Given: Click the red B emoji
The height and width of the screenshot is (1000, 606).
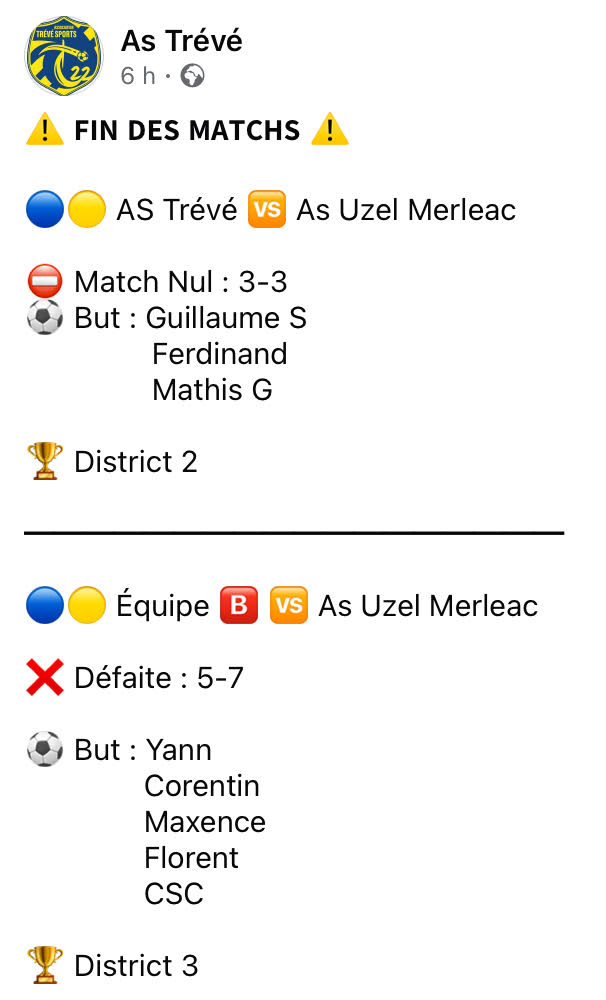Looking at the screenshot, I should pos(239,606).
